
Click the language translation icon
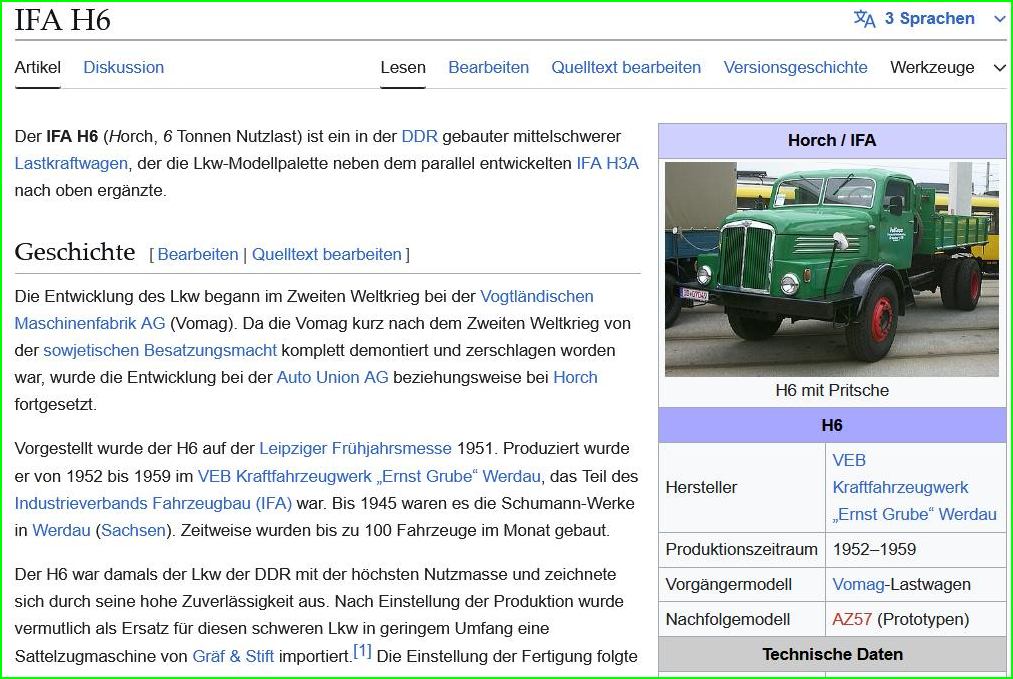click(864, 19)
